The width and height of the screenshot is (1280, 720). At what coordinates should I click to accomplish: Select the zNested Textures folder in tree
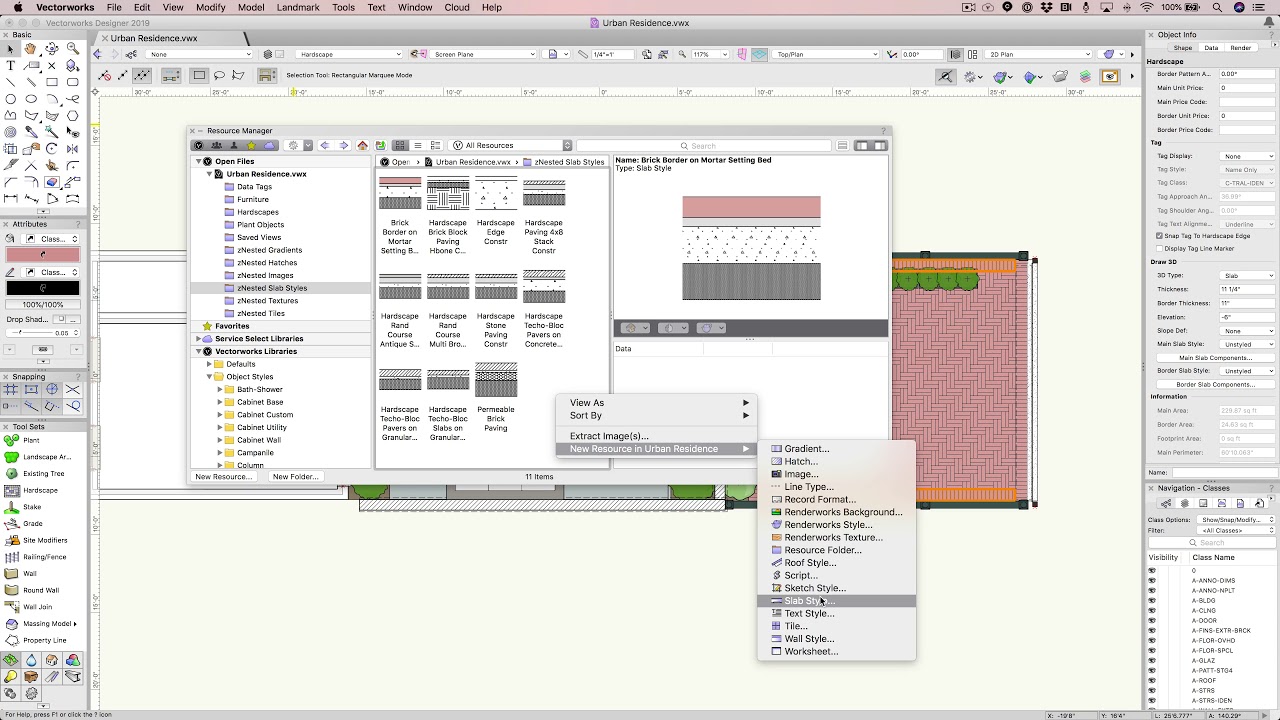pos(267,300)
